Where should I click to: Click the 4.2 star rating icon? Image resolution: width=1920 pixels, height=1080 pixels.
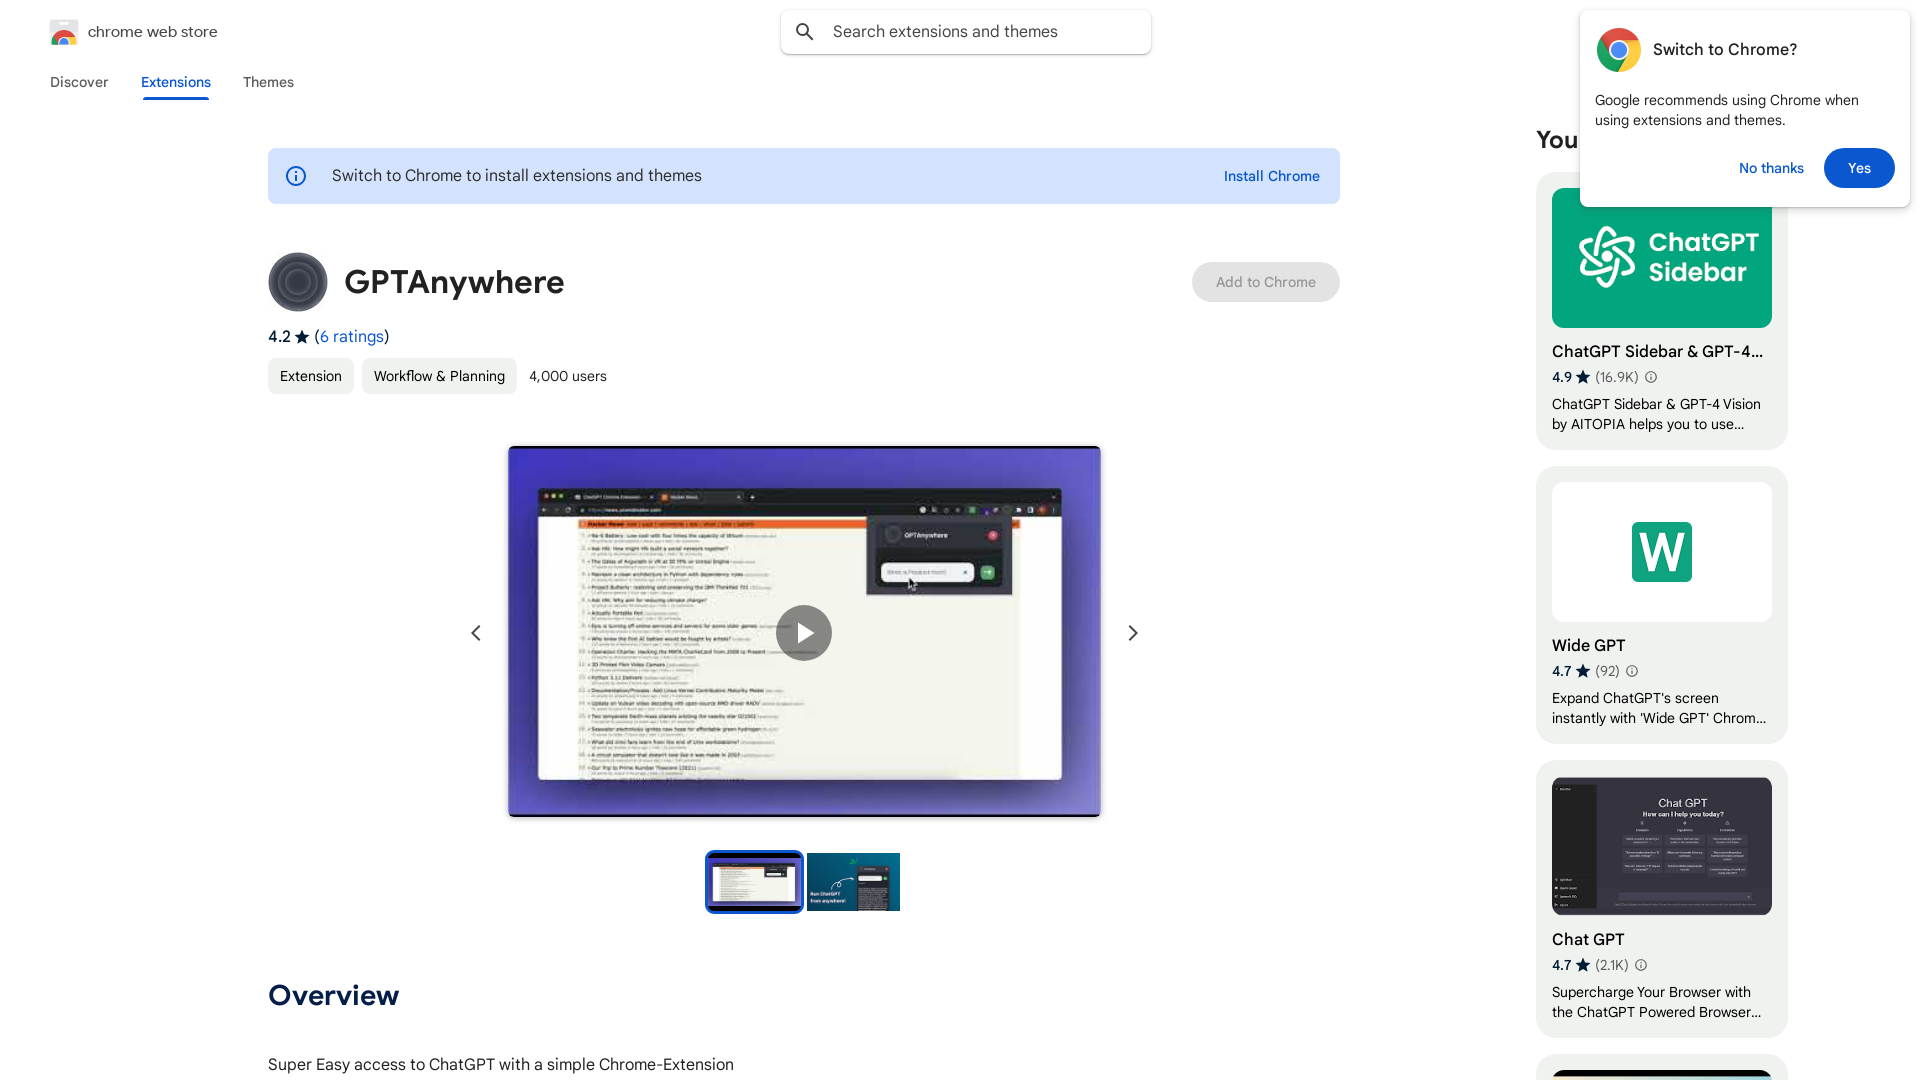coord(302,337)
